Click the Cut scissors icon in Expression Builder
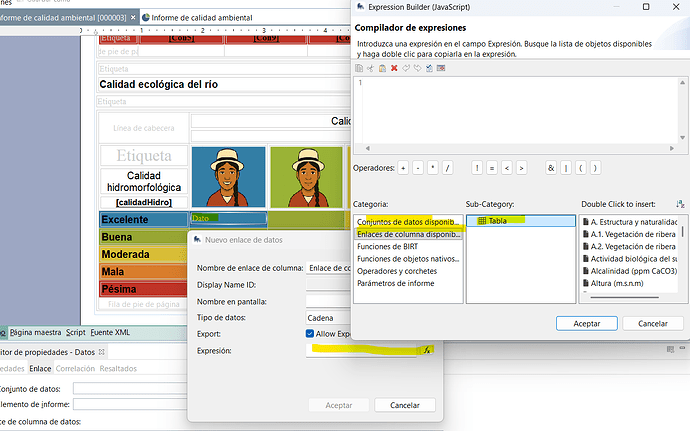 tap(370, 68)
